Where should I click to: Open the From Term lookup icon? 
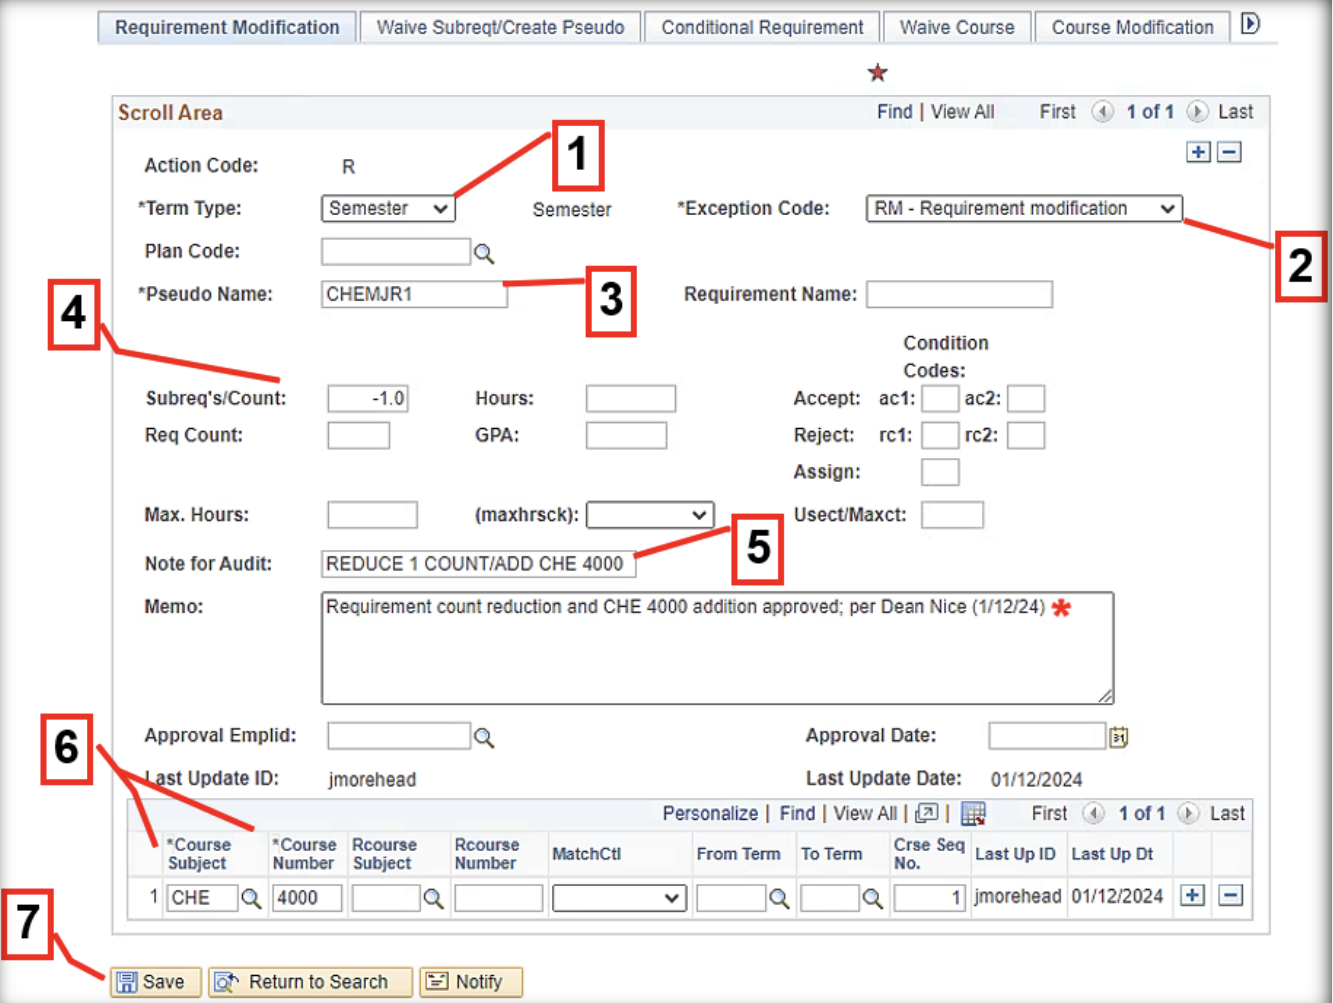(779, 898)
